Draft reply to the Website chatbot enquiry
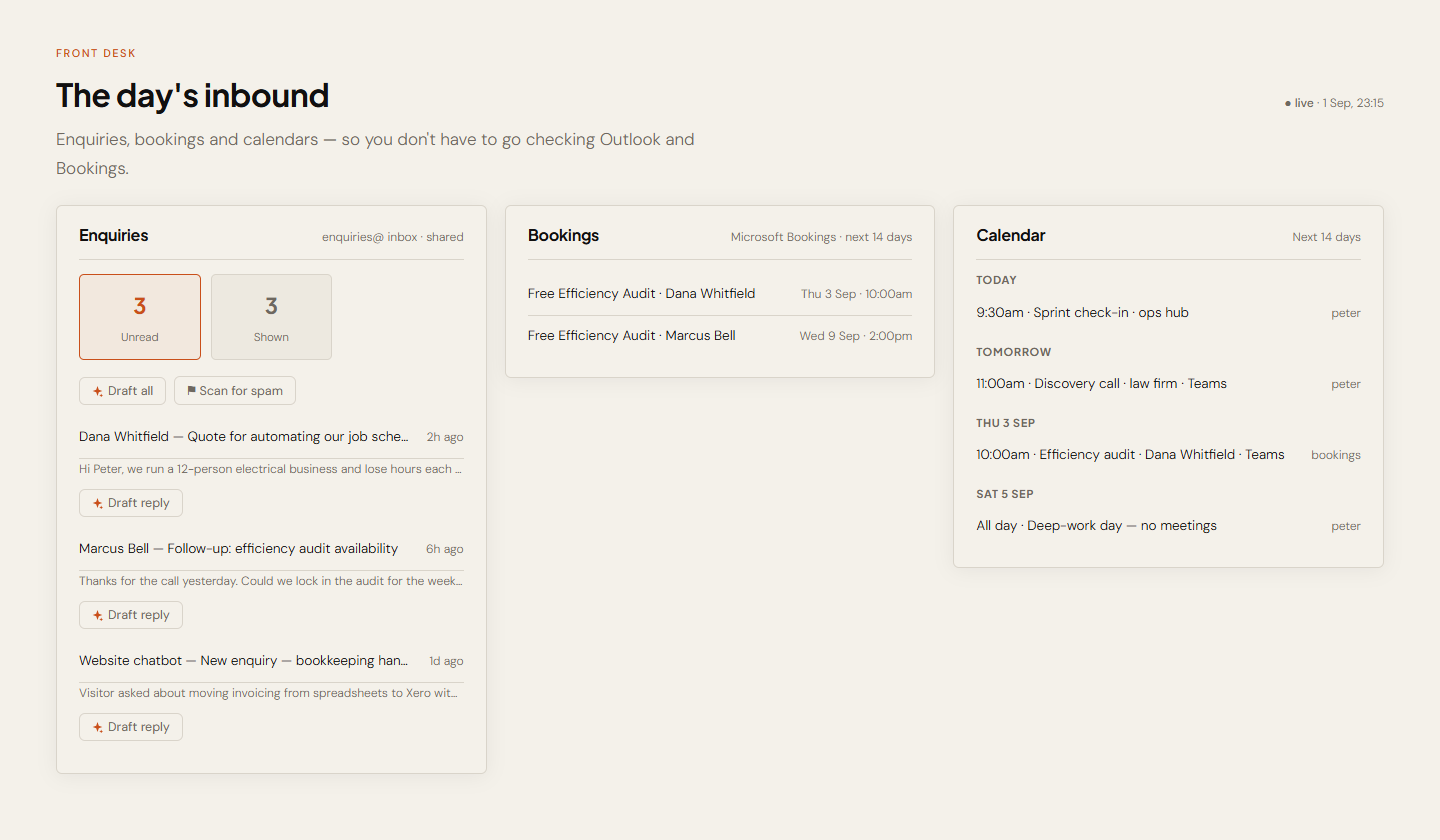 131,727
